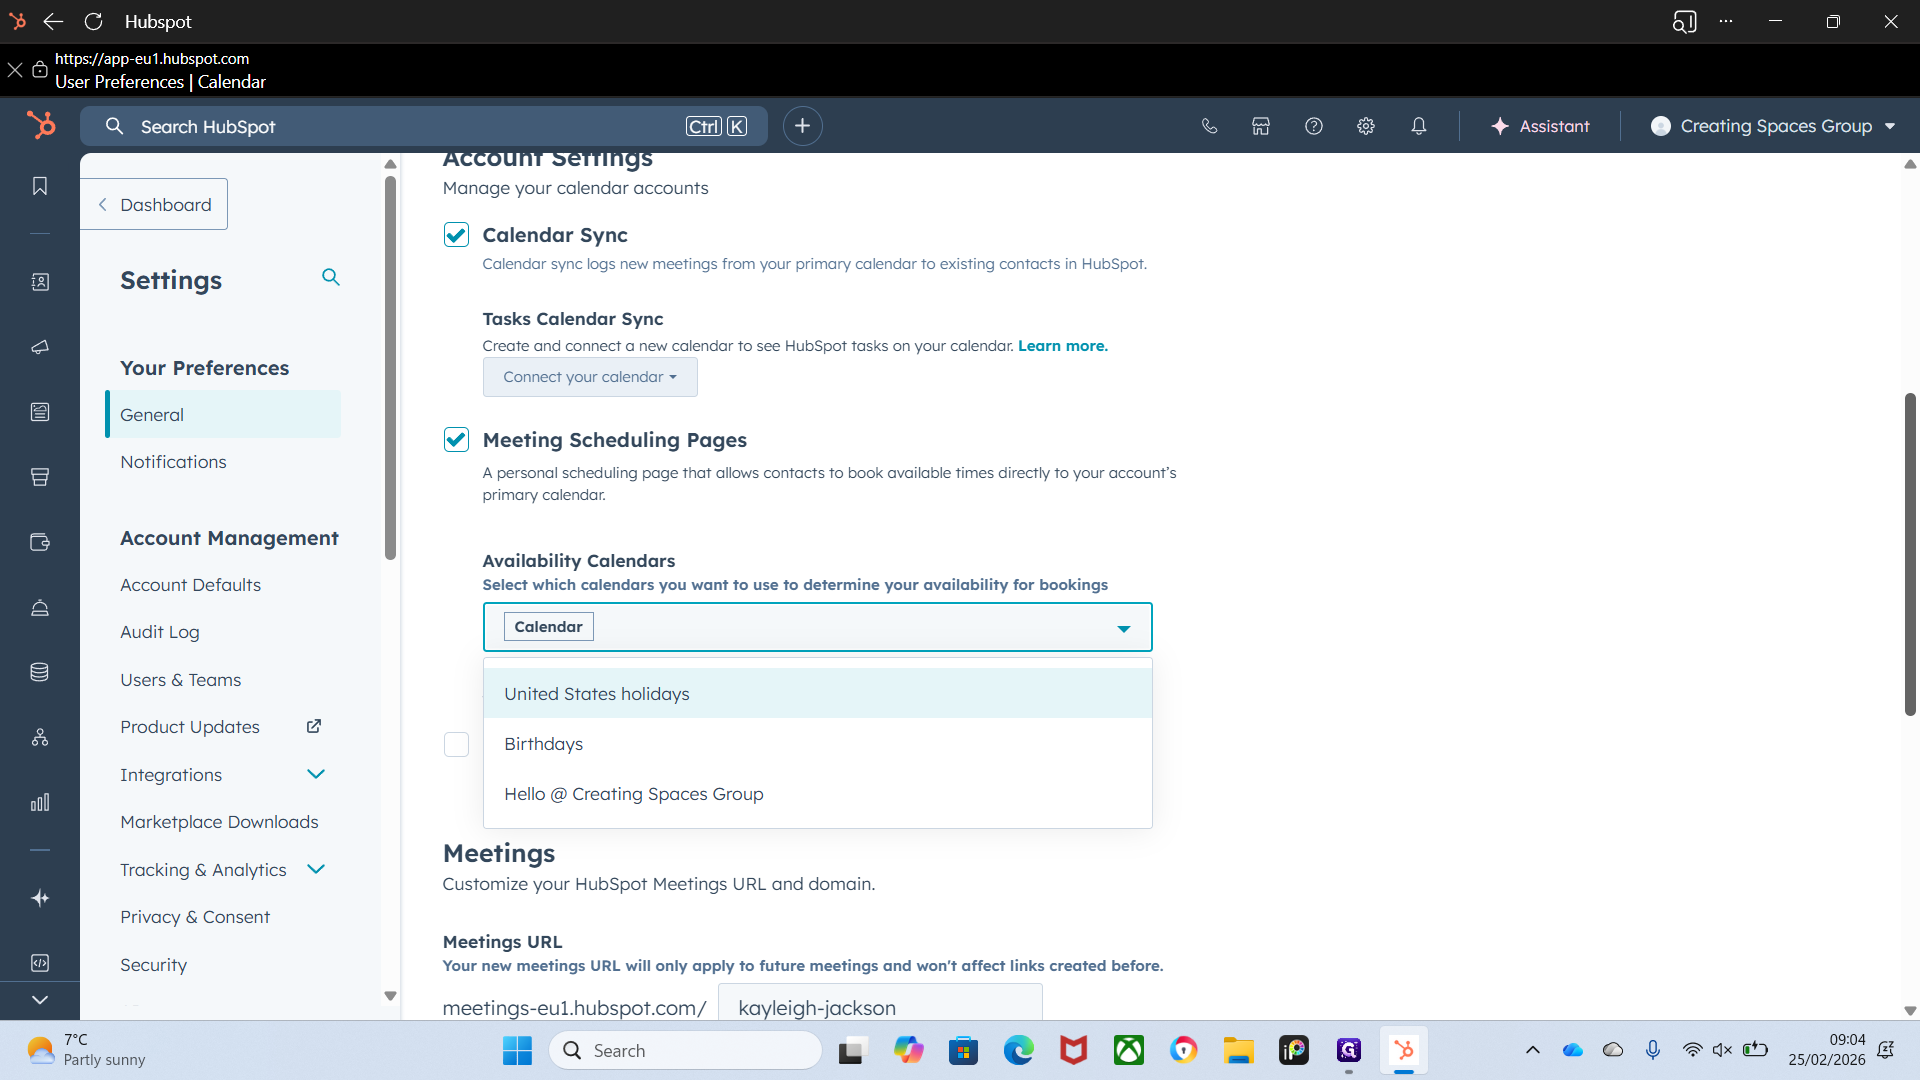Image resolution: width=1920 pixels, height=1080 pixels.
Task: Open the Settings gear icon in the top bar
Action: tap(1366, 126)
